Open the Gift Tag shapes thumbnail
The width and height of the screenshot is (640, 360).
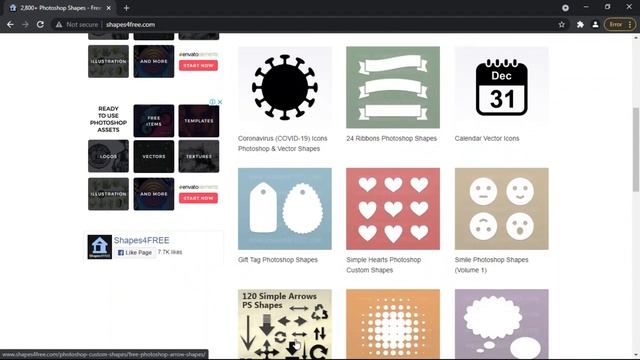coord(285,209)
